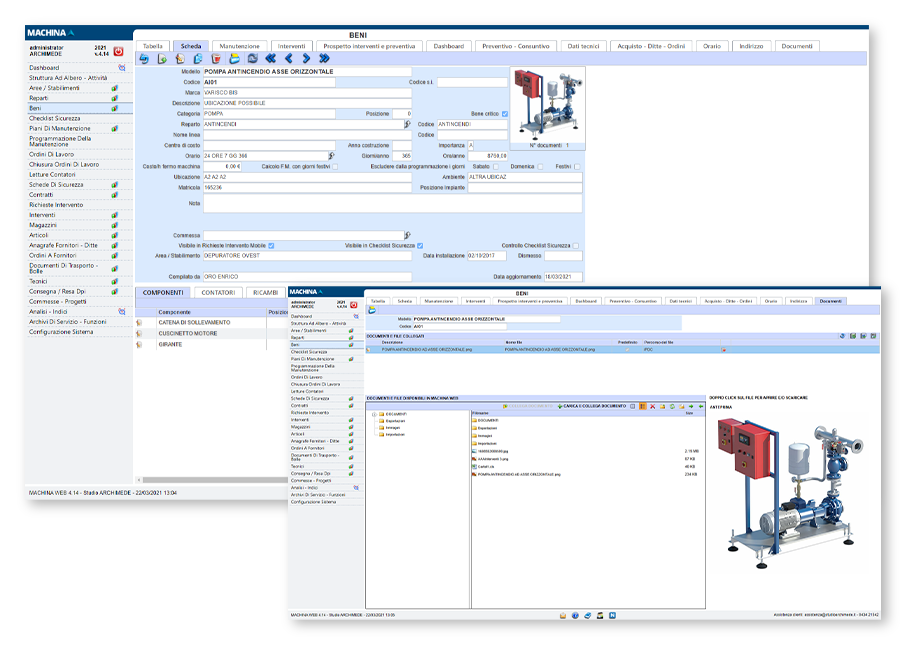
Task: Open Letture Contatori in back window sidebar
Action: 52,174
